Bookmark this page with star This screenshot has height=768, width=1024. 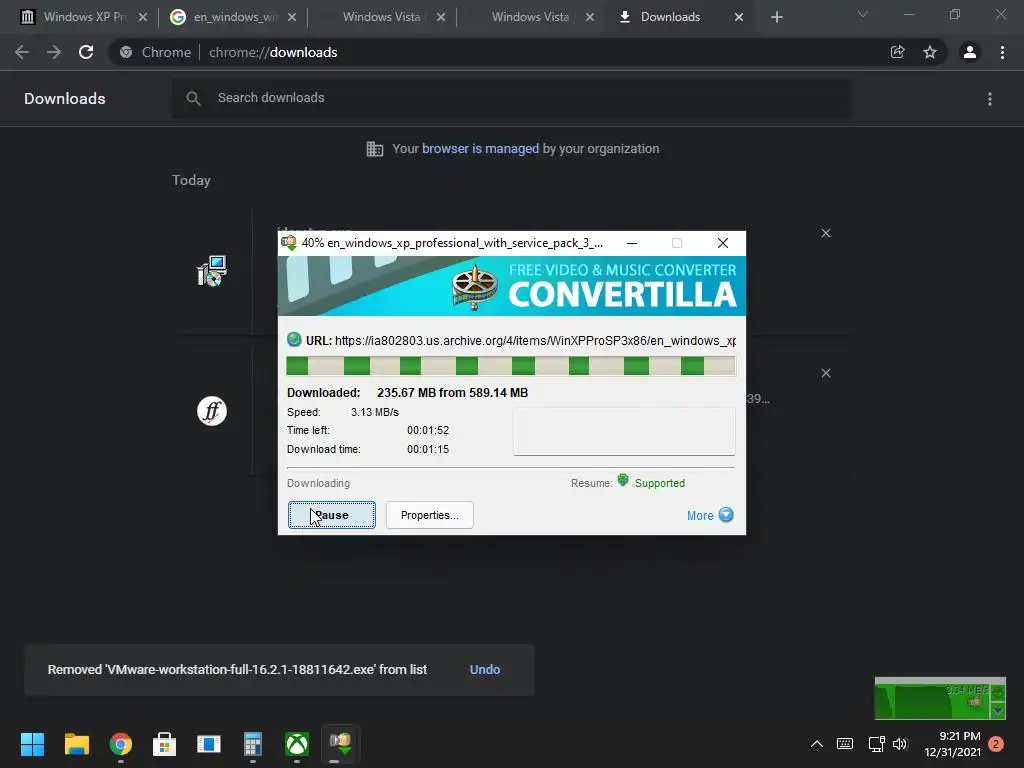click(930, 52)
